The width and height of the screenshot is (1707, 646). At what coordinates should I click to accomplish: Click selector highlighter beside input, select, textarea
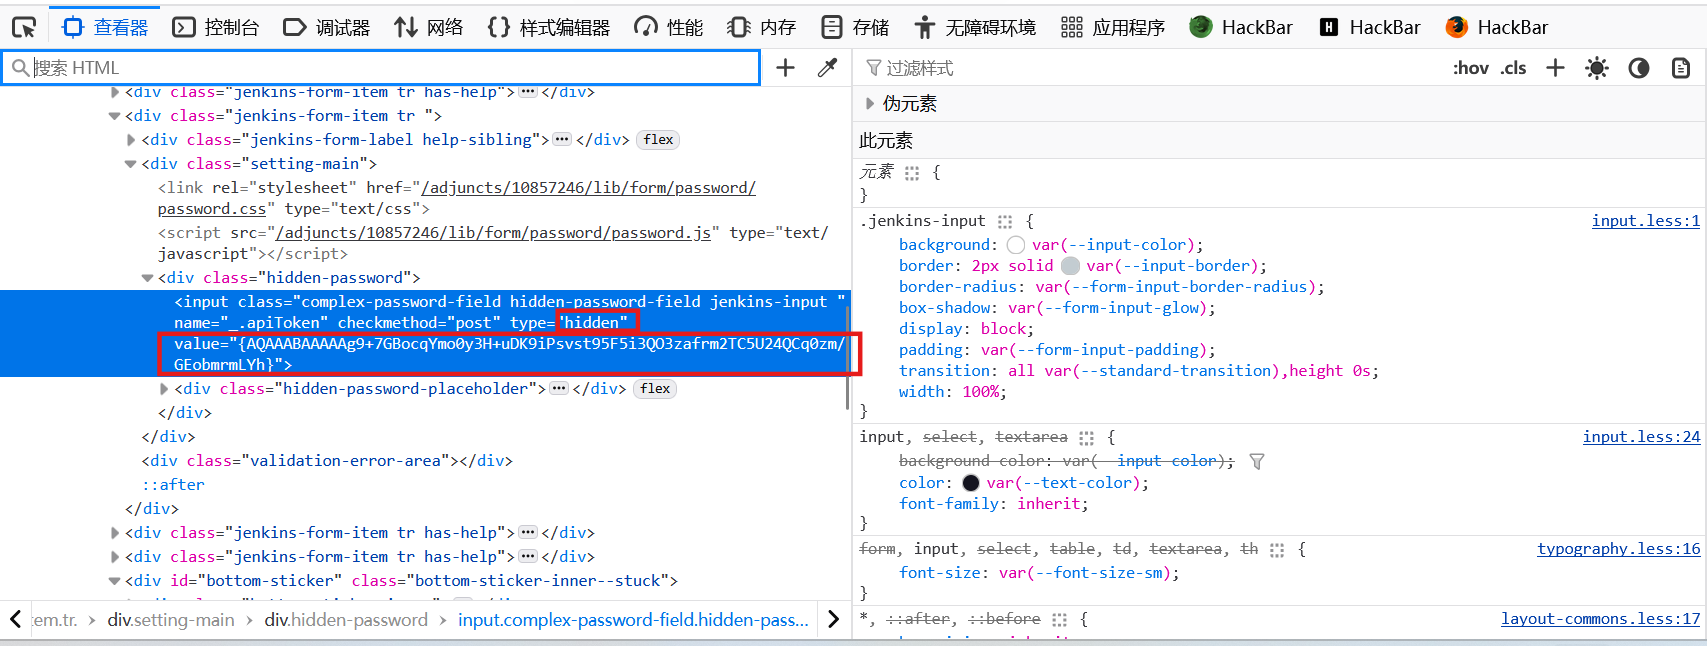[1087, 438]
